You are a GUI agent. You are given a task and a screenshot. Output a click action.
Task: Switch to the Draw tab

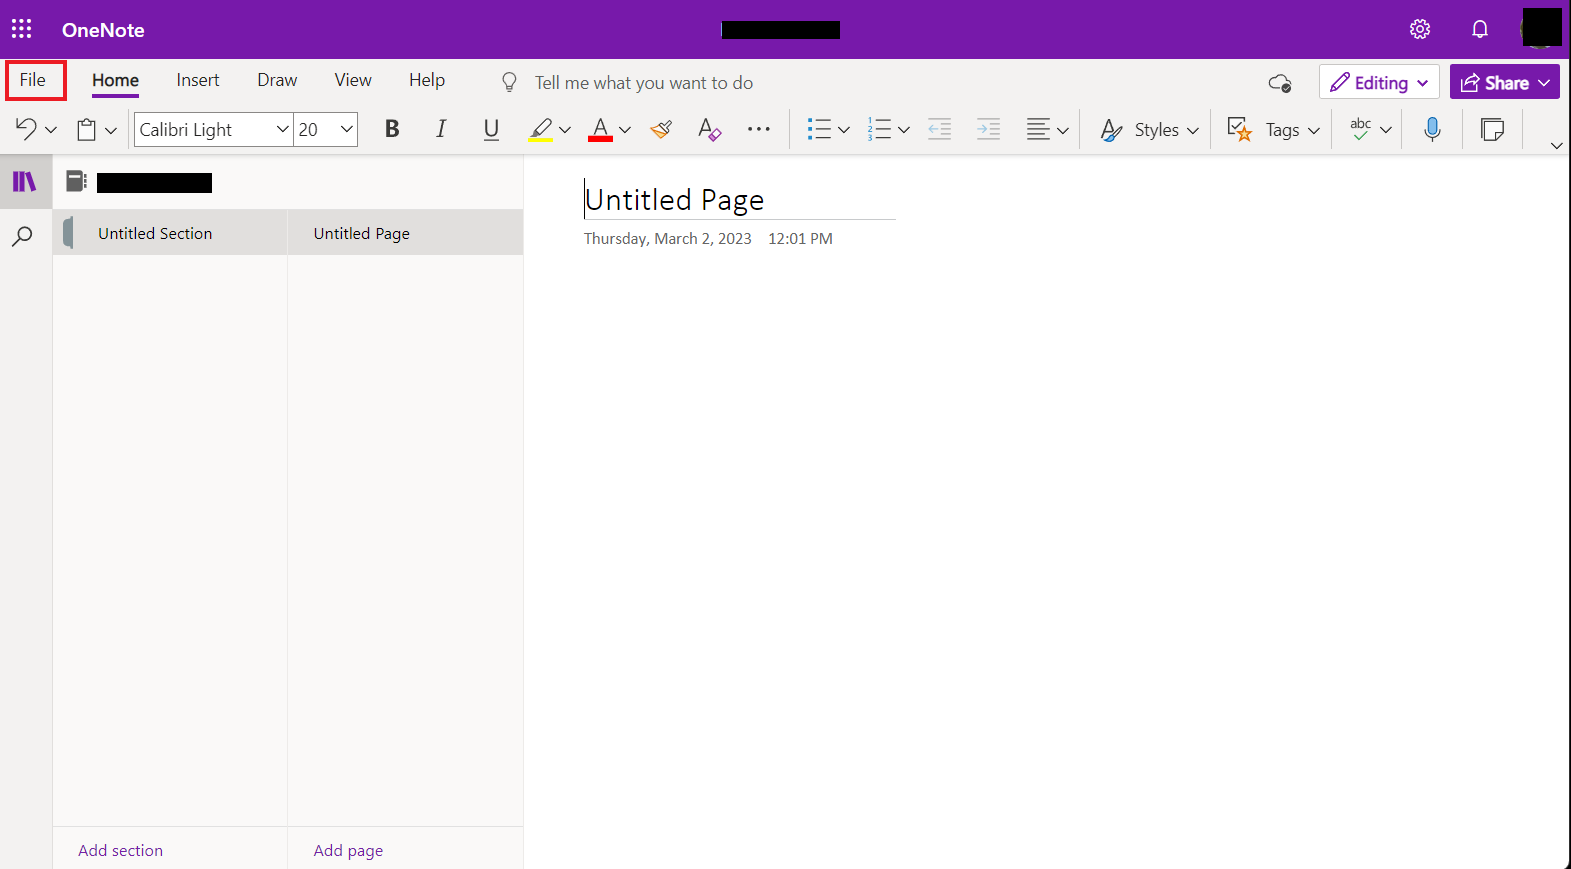(x=277, y=80)
